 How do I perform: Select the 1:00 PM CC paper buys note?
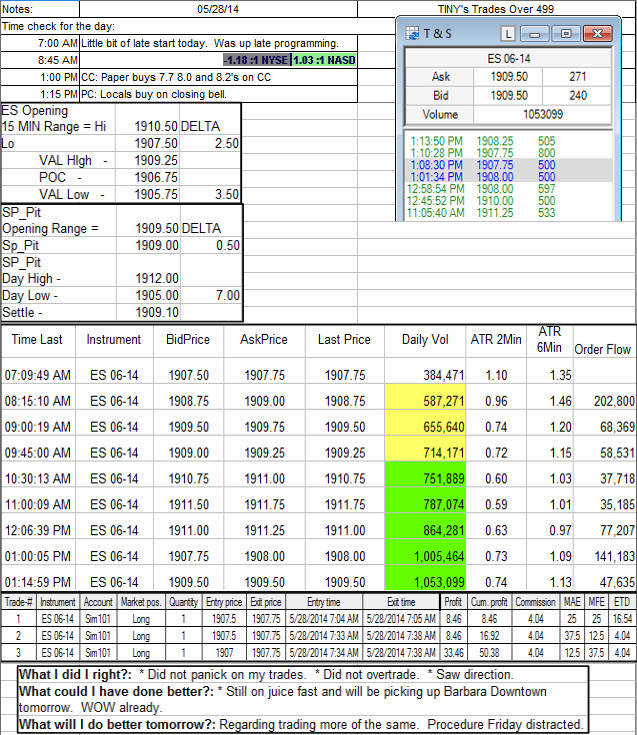point(218,77)
